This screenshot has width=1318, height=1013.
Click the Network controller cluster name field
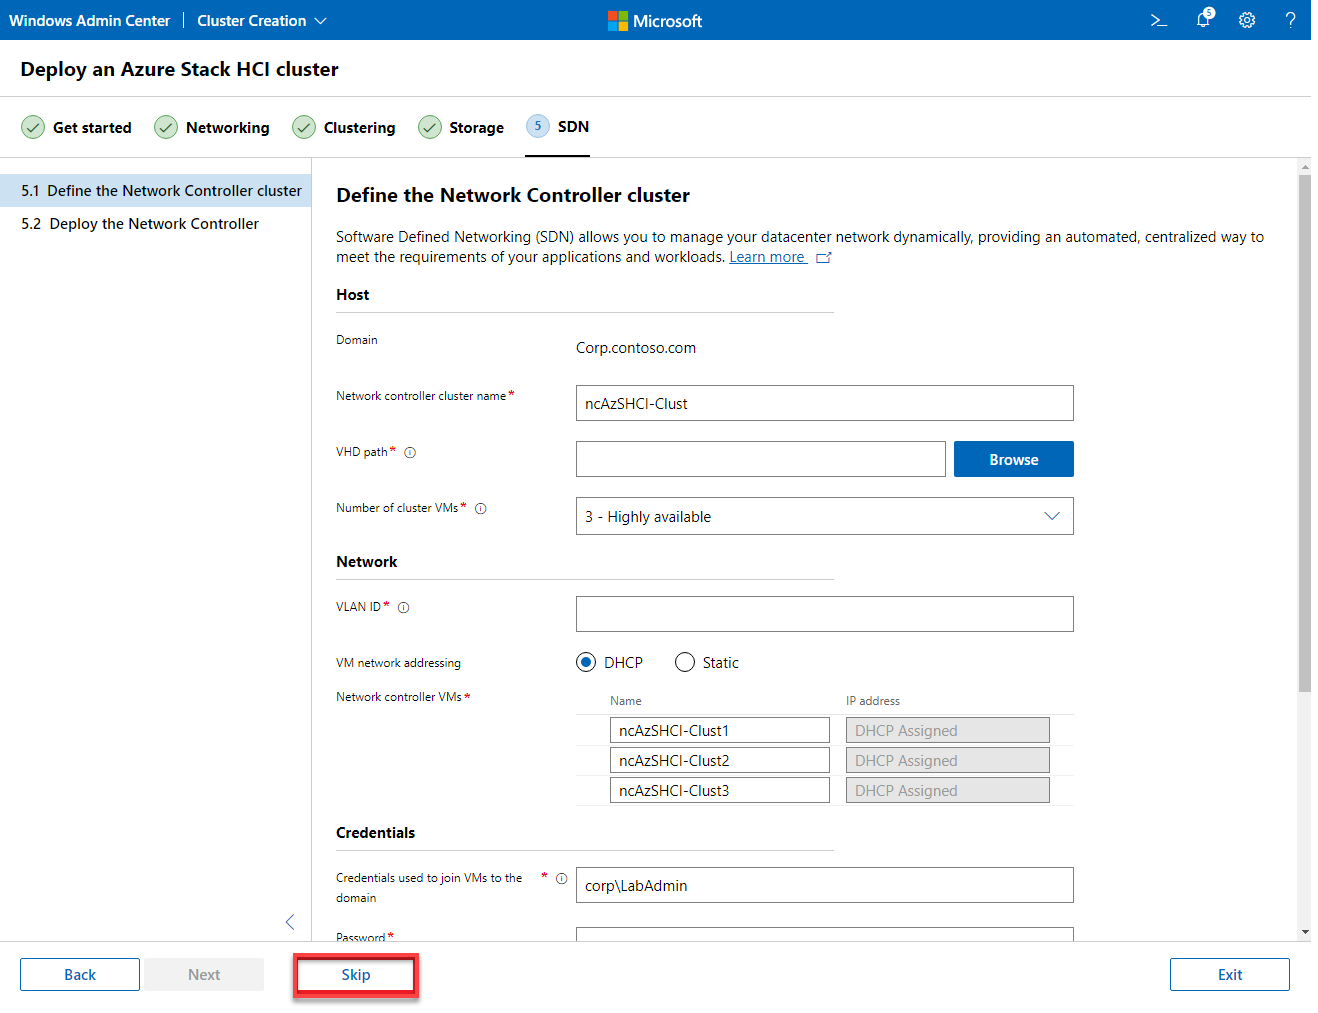point(825,403)
